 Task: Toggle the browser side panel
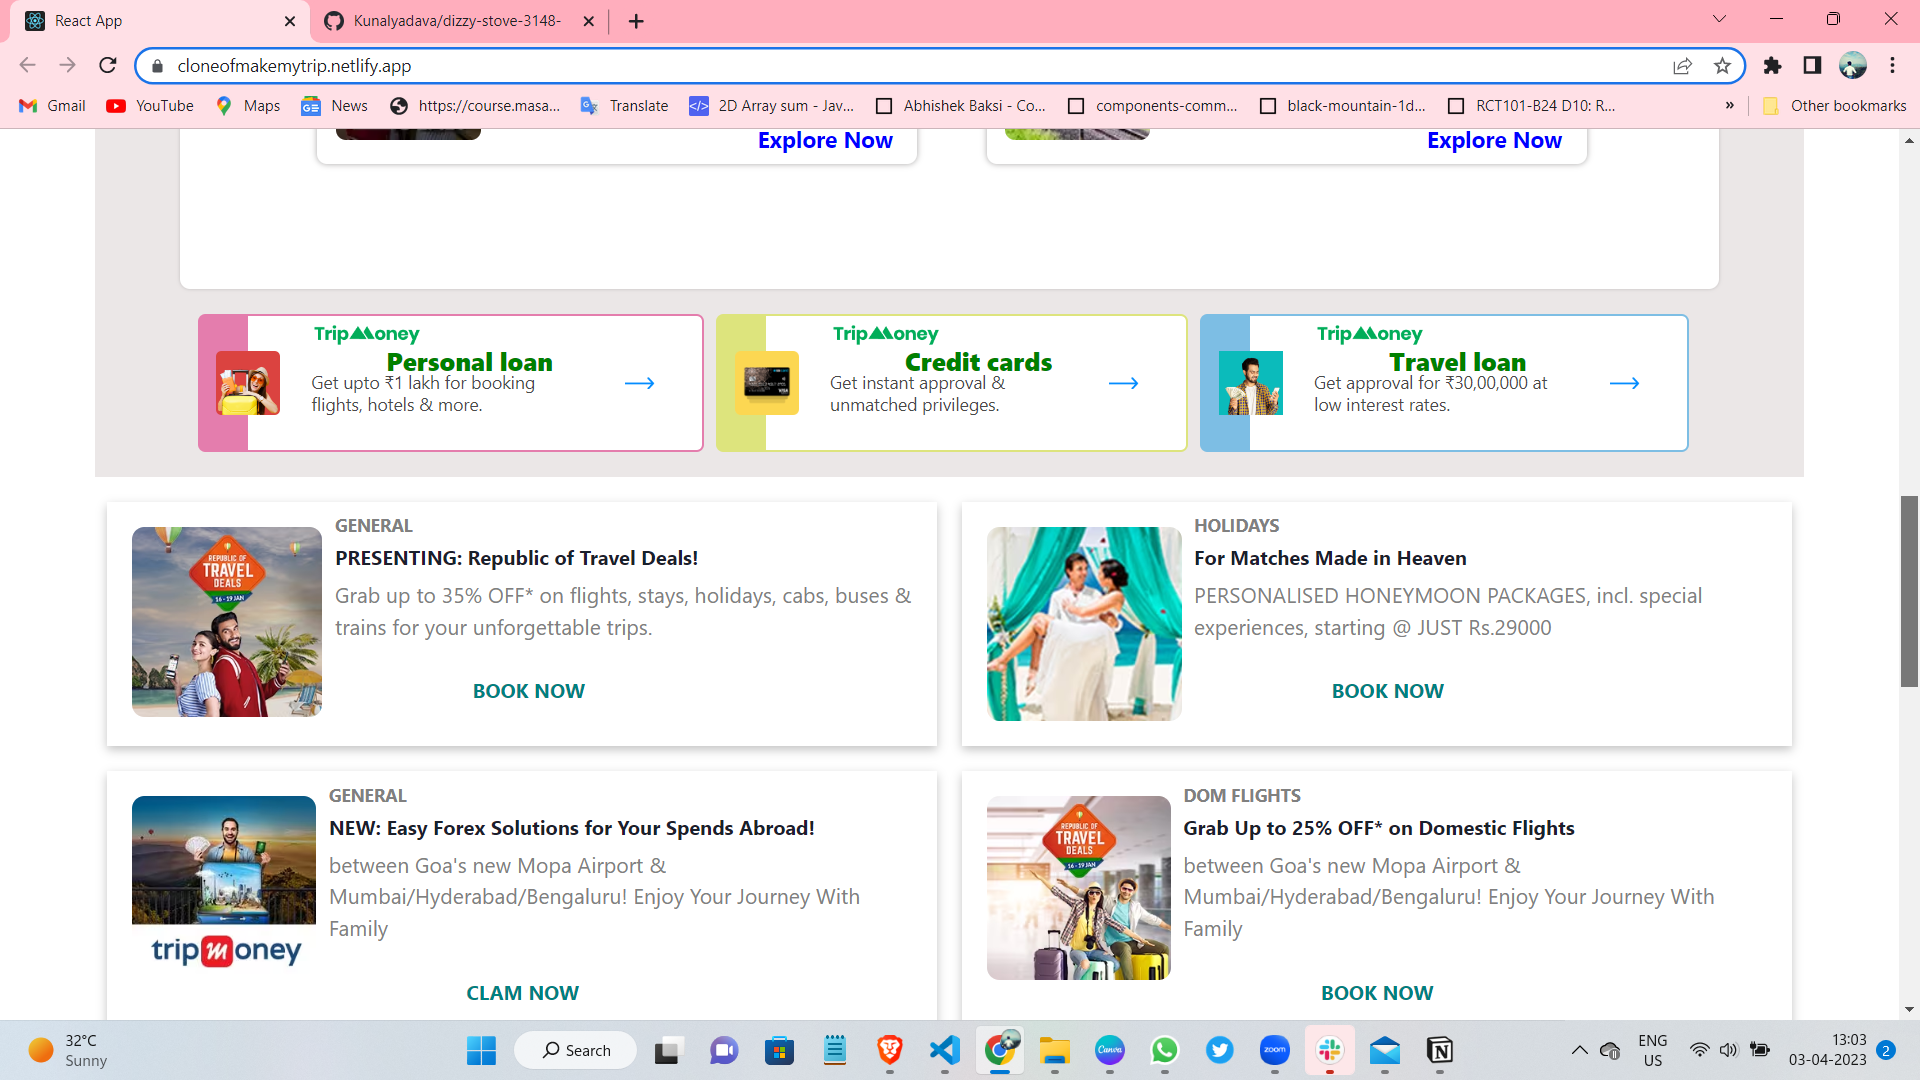click(1812, 66)
